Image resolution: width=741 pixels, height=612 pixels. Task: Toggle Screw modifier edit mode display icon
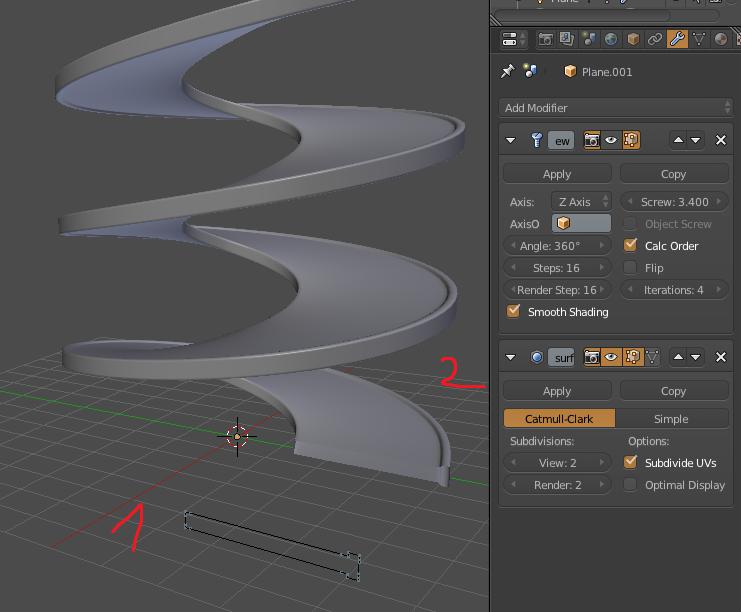click(x=631, y=141)
